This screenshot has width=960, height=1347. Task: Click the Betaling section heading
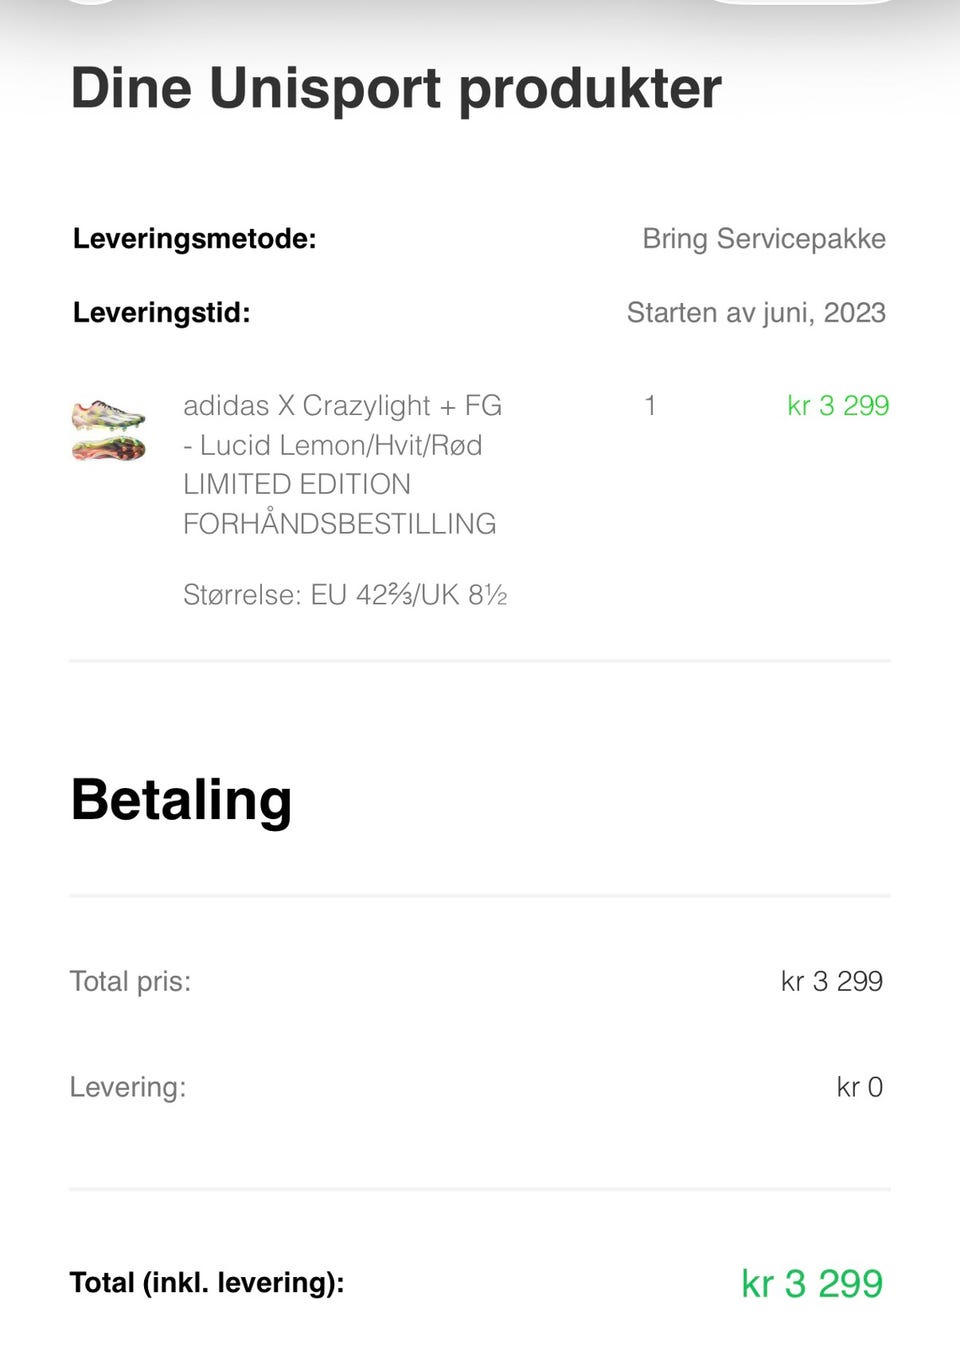tap(181, 800)
